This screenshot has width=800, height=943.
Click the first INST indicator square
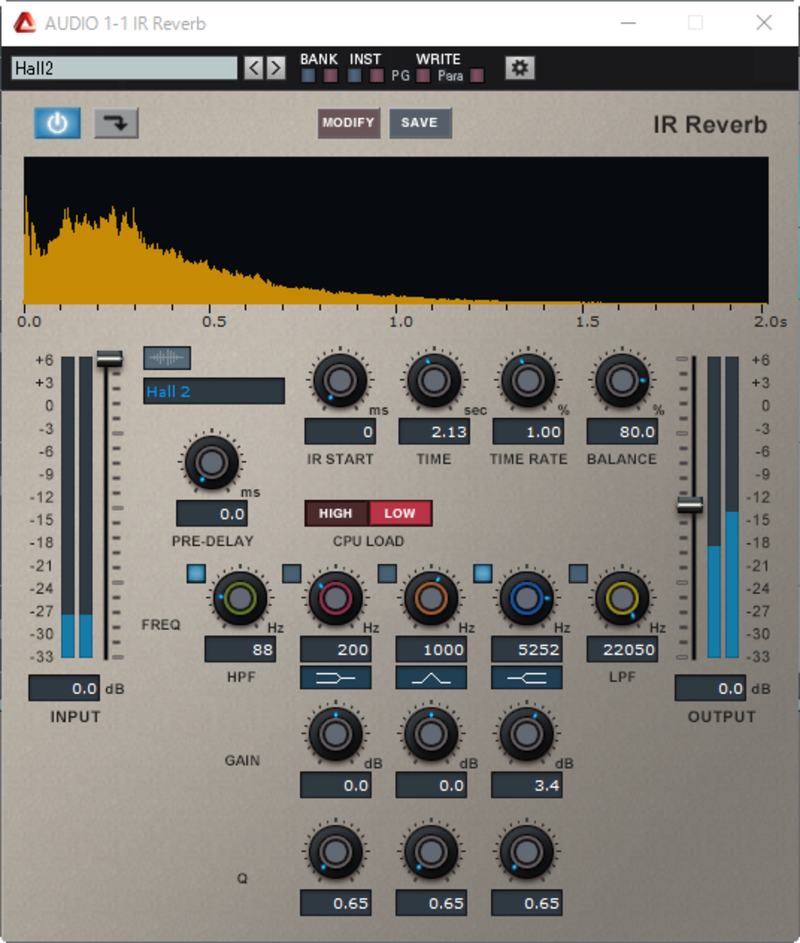(354, 76)
